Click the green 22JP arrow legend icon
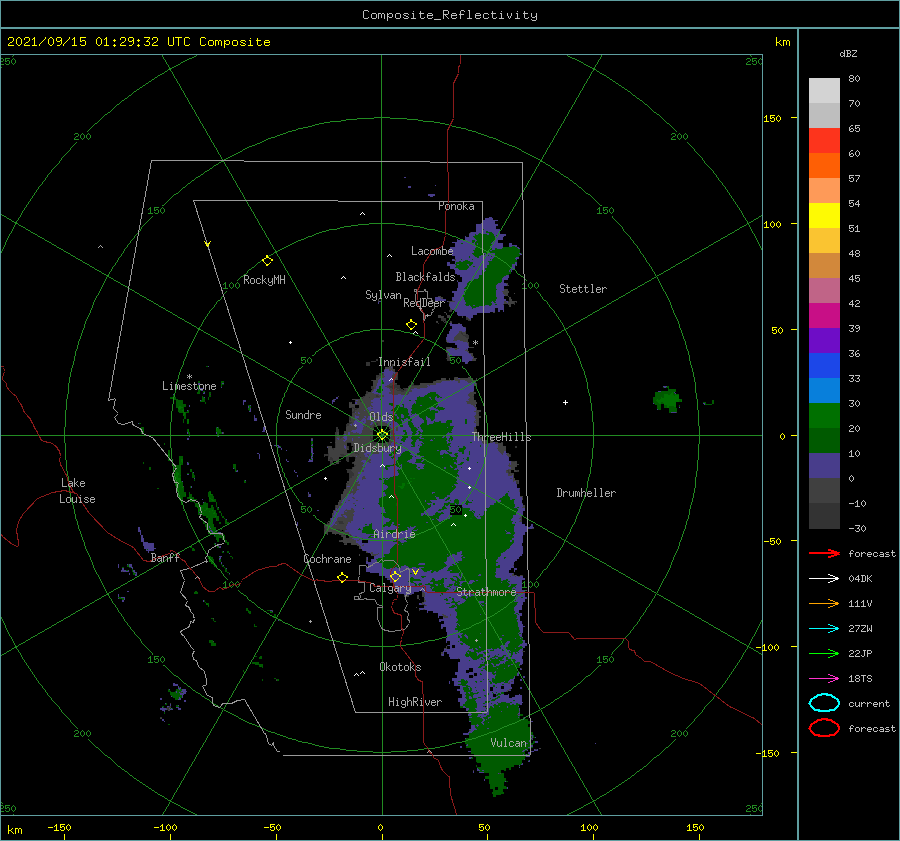Viewport: 900px width, 841px height. [824, 653]
